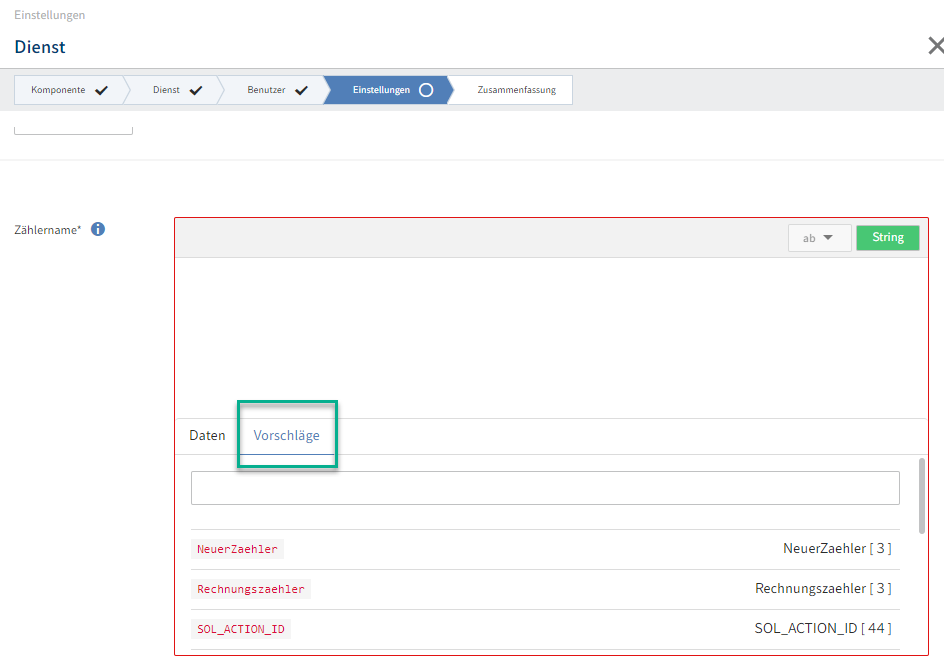Select the NeuerZaehler suggestion tag
944x670 pixels.
238,549
